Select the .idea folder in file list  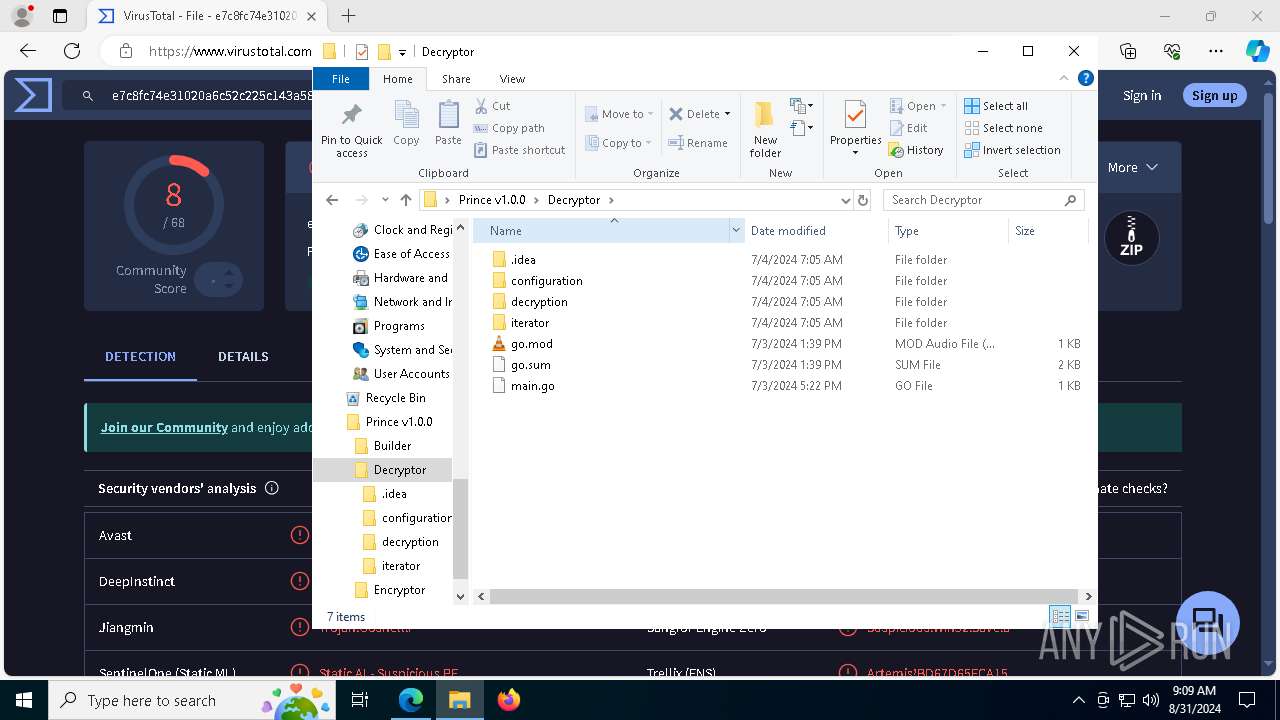523,260
